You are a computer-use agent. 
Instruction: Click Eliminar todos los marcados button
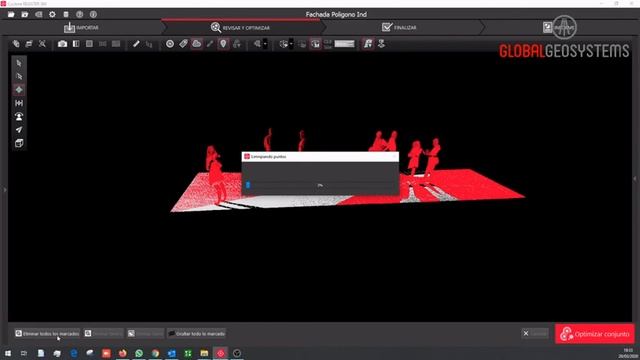point(47,333)
